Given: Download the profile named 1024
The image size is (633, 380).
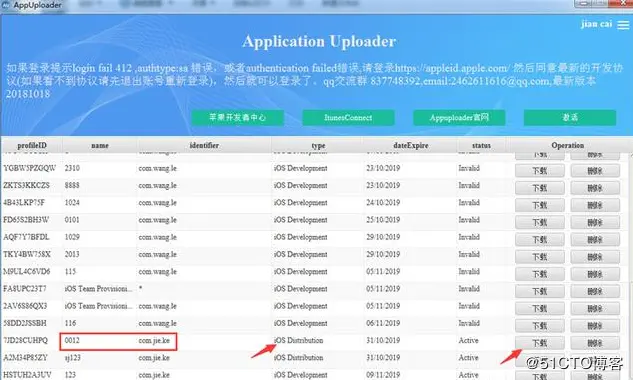Looking at the screenshot, I should coord(540,205).
